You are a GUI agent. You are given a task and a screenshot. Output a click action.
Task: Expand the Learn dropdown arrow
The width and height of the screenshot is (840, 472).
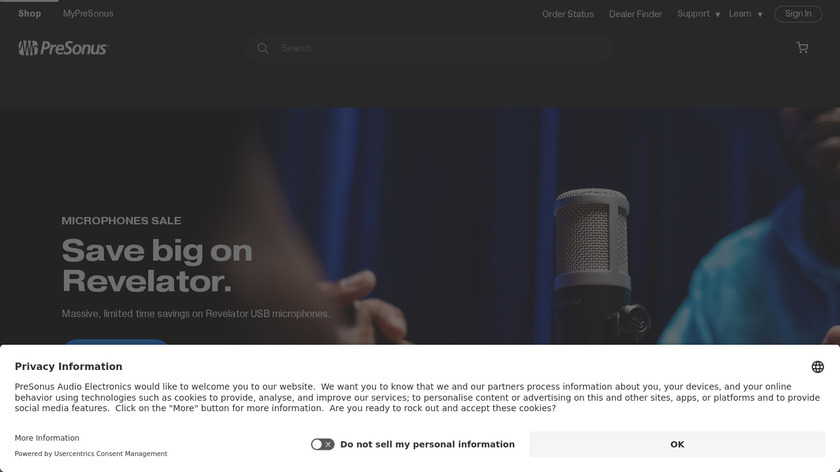[x=760, y=14]
